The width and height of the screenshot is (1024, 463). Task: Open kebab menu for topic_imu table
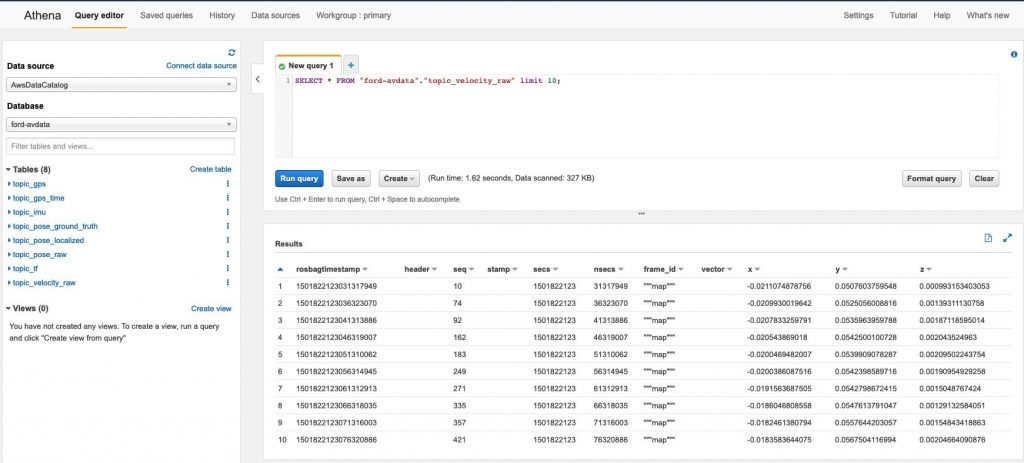[x=227, y=212]
